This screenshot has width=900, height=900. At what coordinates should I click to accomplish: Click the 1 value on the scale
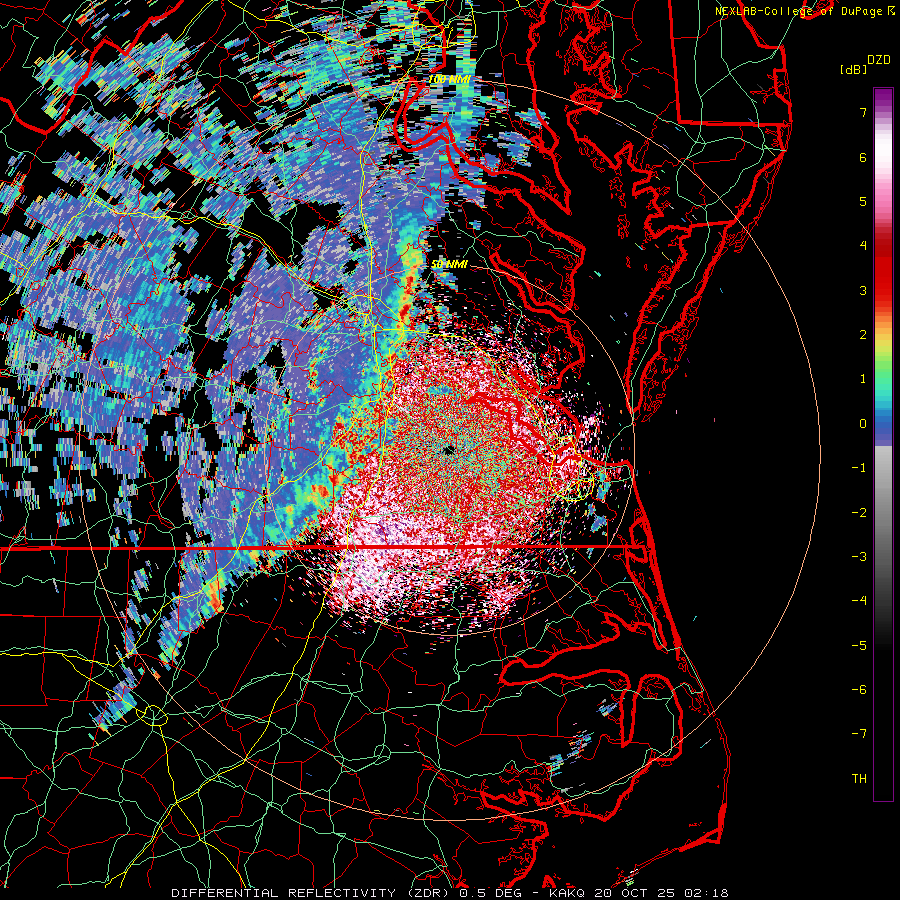point(863,379)
